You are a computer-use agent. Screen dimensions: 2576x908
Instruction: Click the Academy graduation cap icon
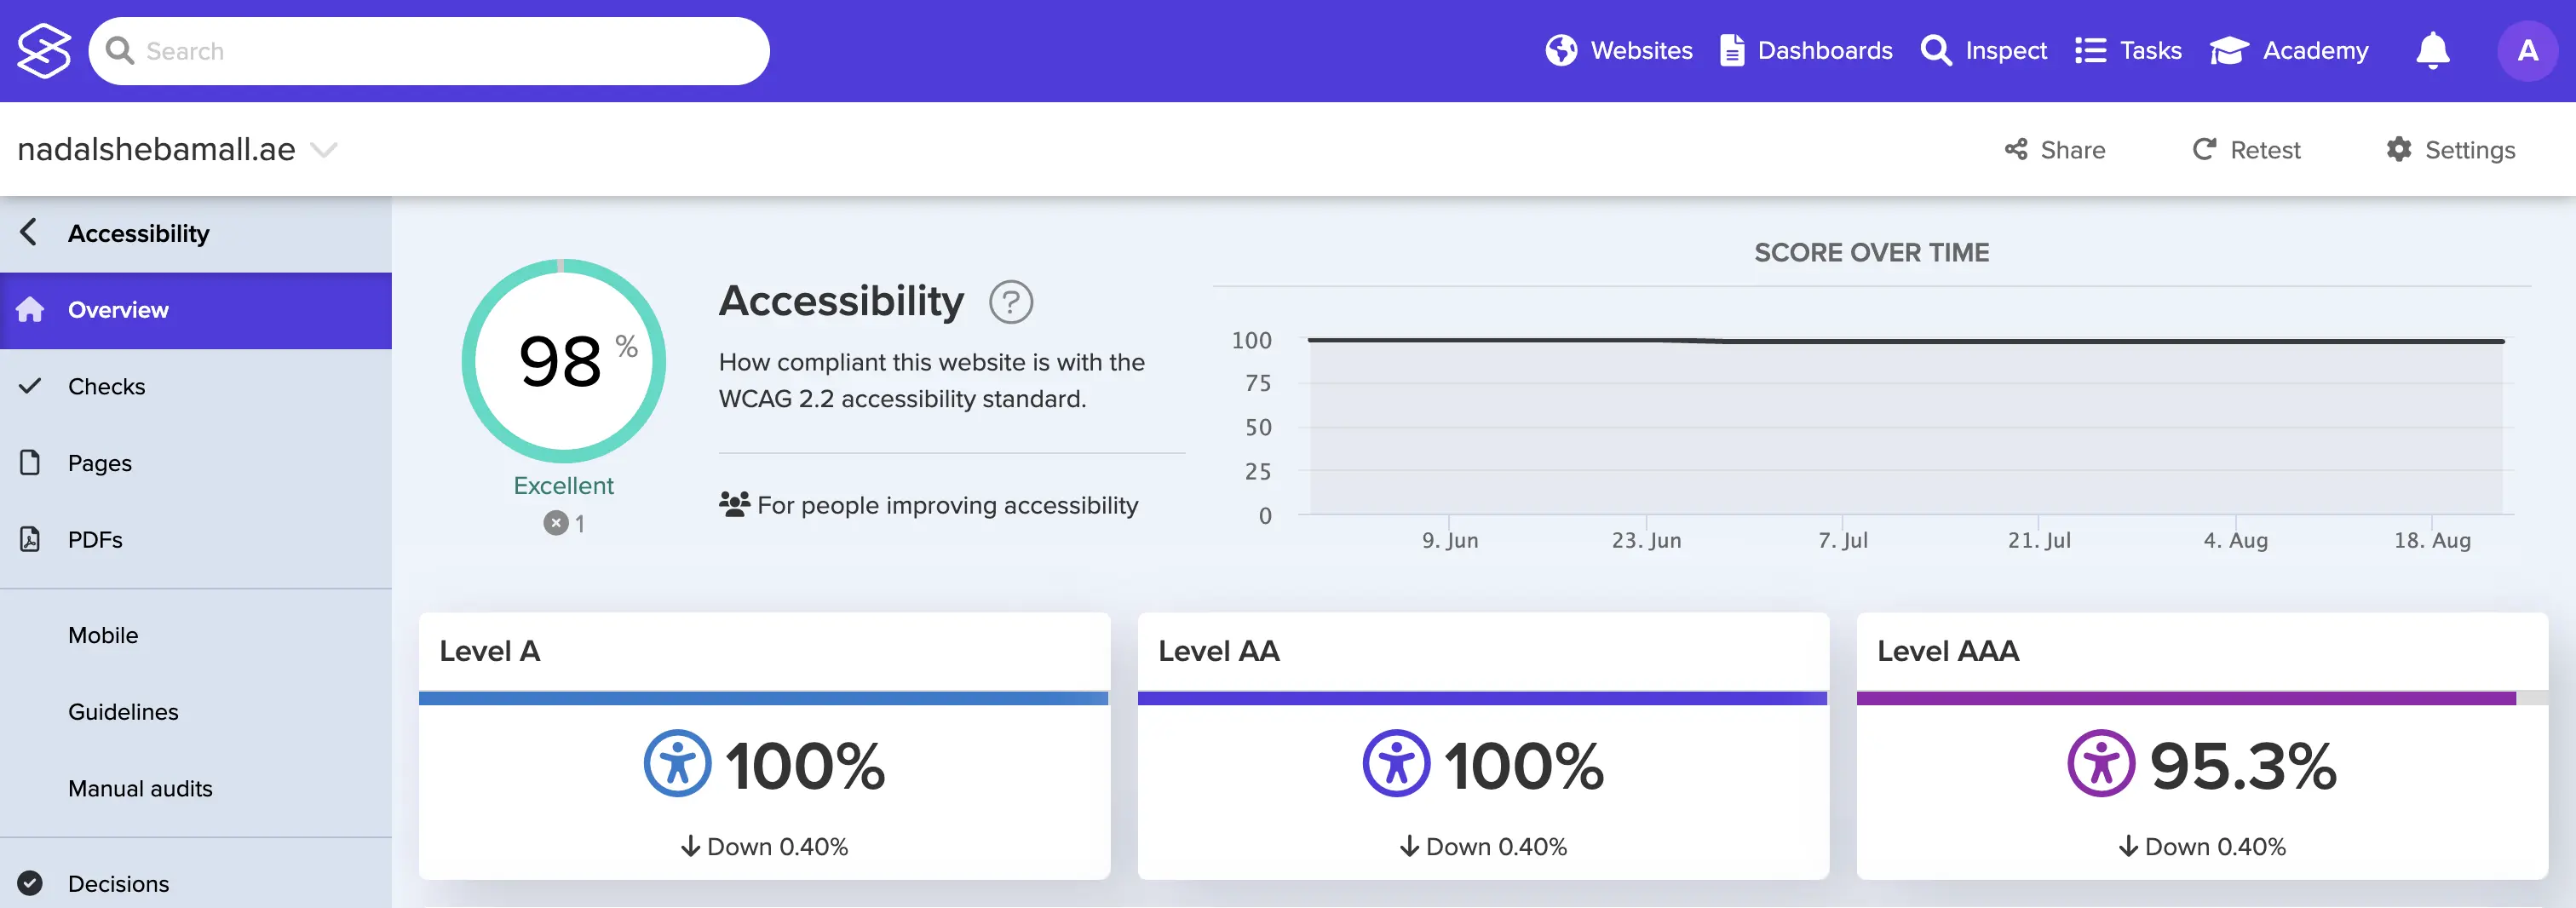point(2228,50)
